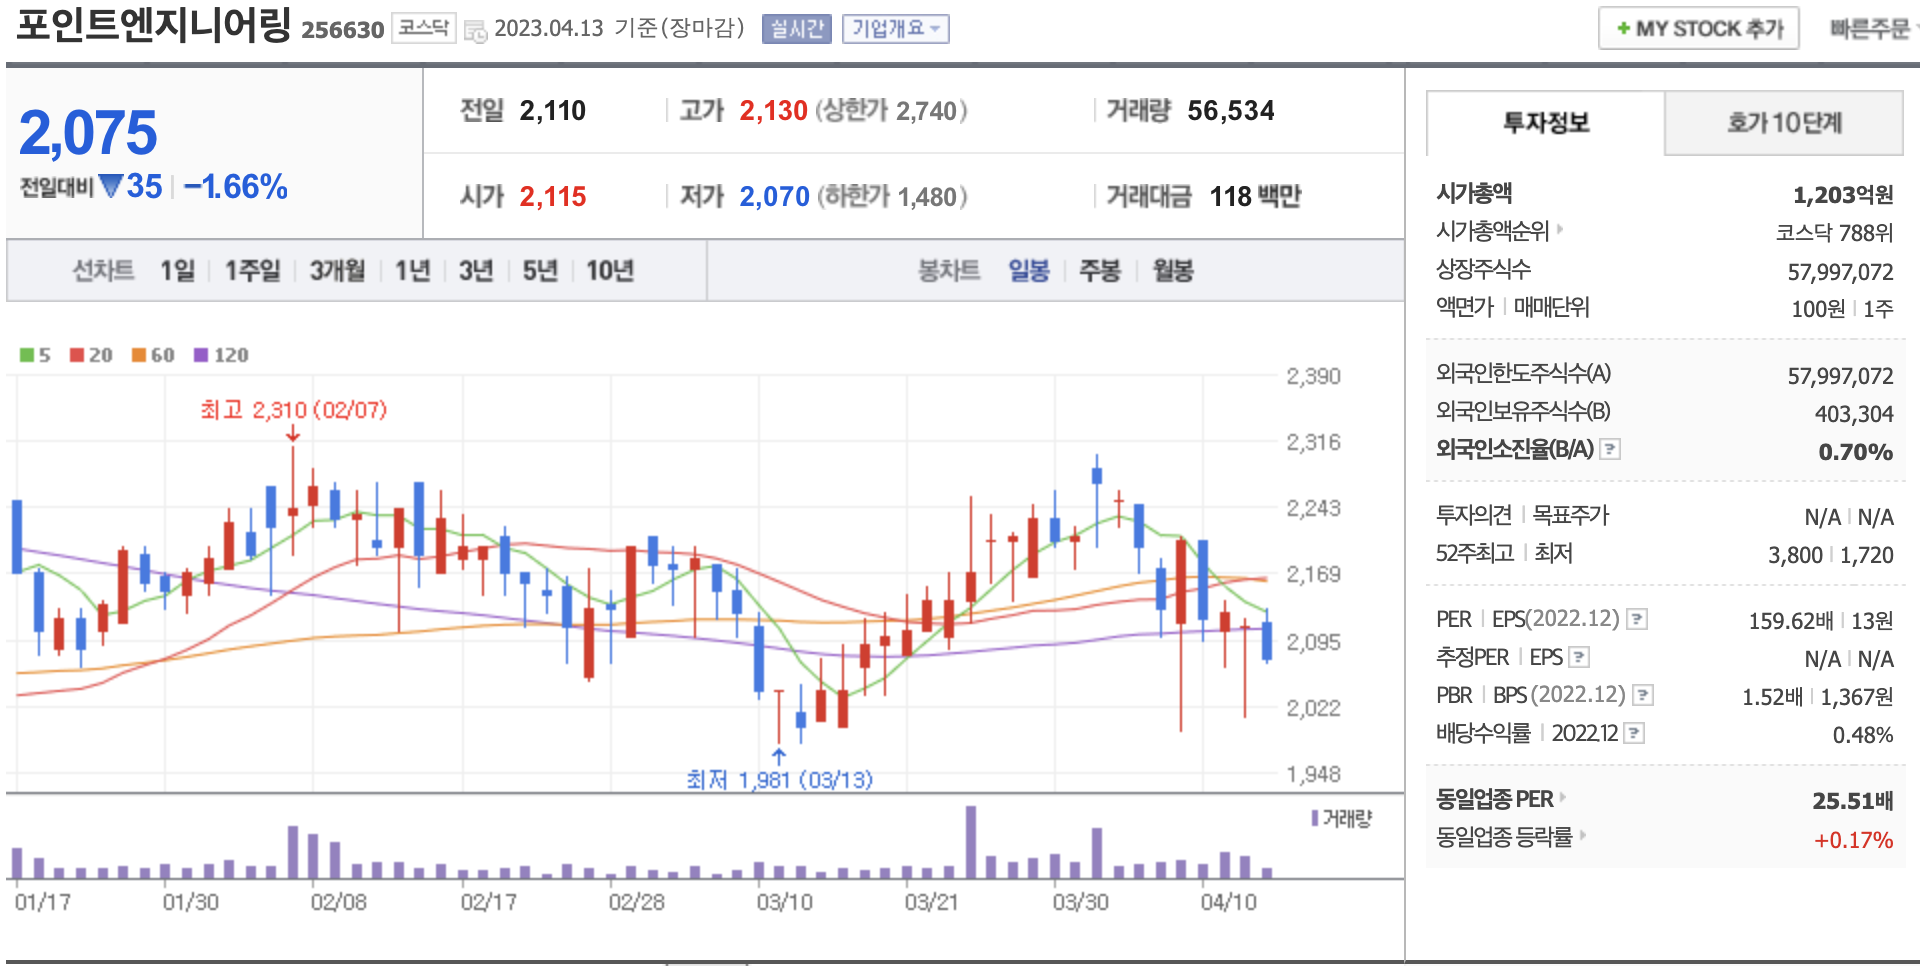Click the calendar icon before the 2023.04.13 date

(x=475, y=30)
